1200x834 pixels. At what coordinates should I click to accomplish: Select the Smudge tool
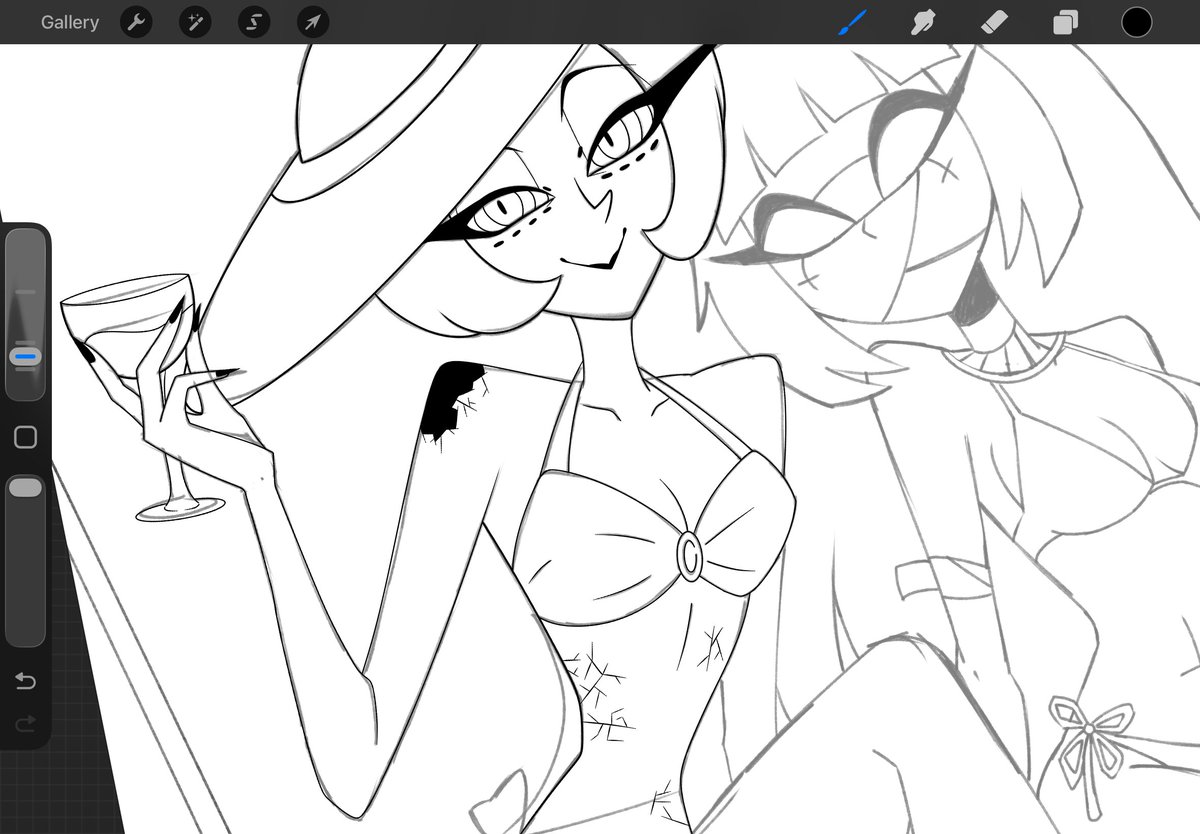923,22
